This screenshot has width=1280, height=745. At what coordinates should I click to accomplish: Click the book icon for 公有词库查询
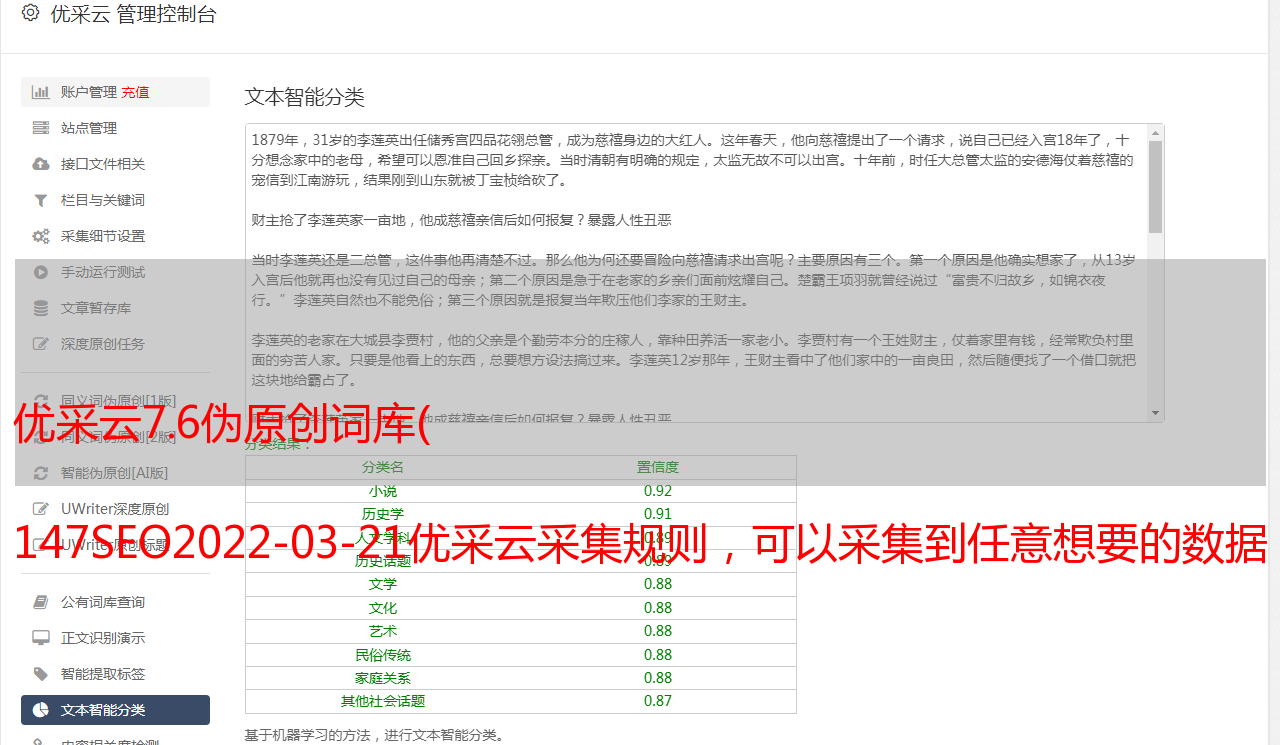pyautogui.click(x=41, y=602)
